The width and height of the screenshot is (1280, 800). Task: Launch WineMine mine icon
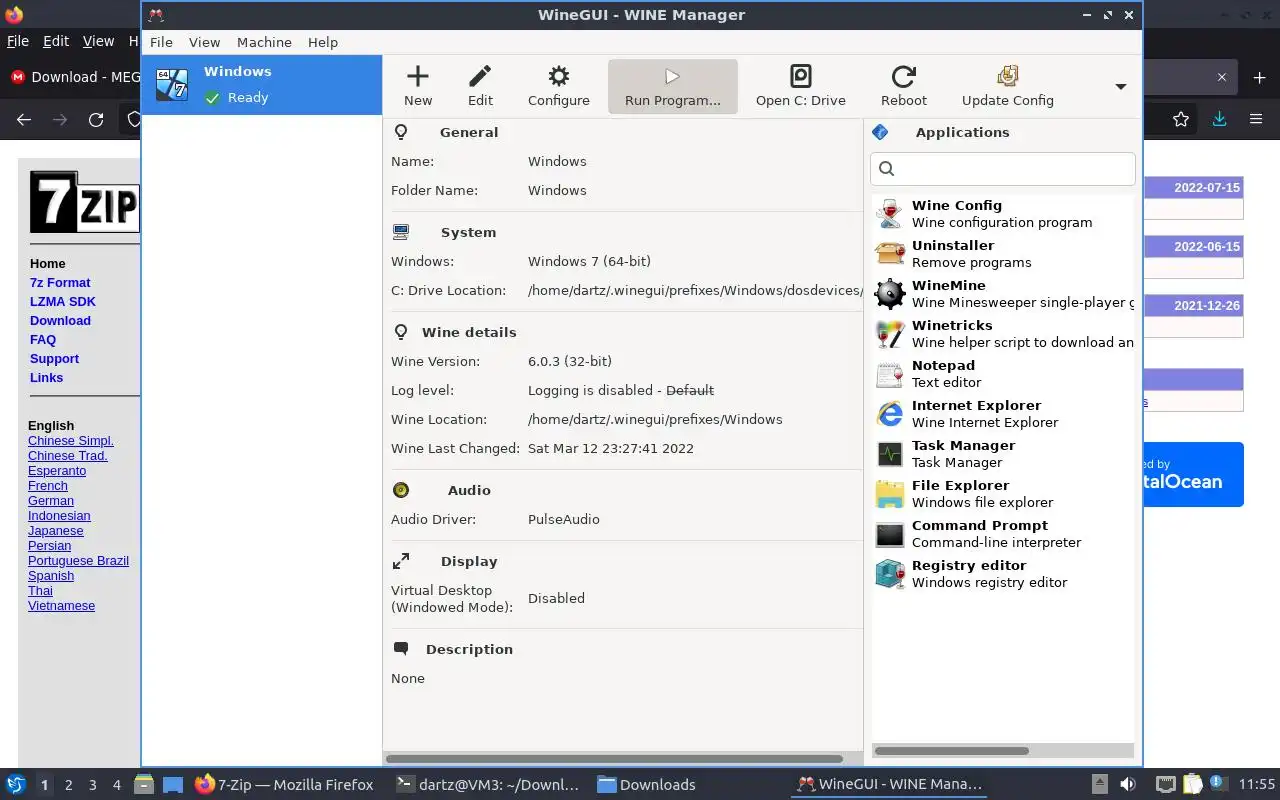pyautogui.click(x=889, y=293)
